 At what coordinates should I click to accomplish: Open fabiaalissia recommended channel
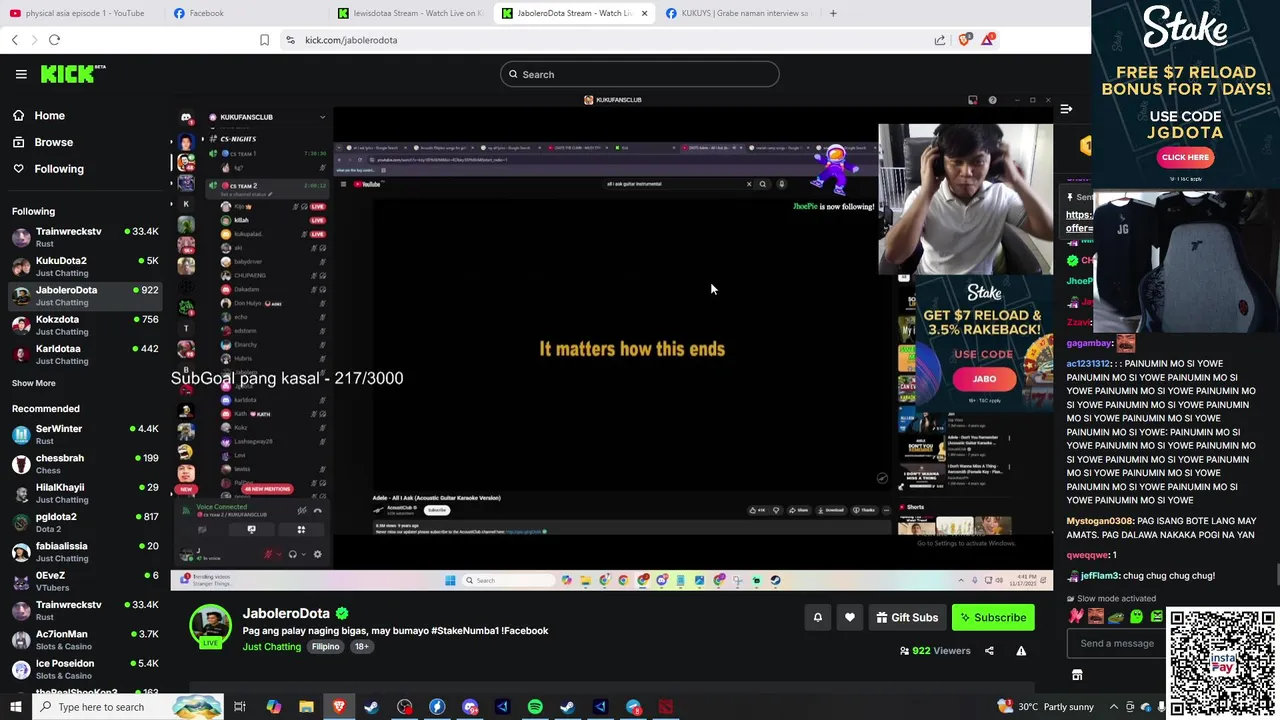tap(85, 551)
